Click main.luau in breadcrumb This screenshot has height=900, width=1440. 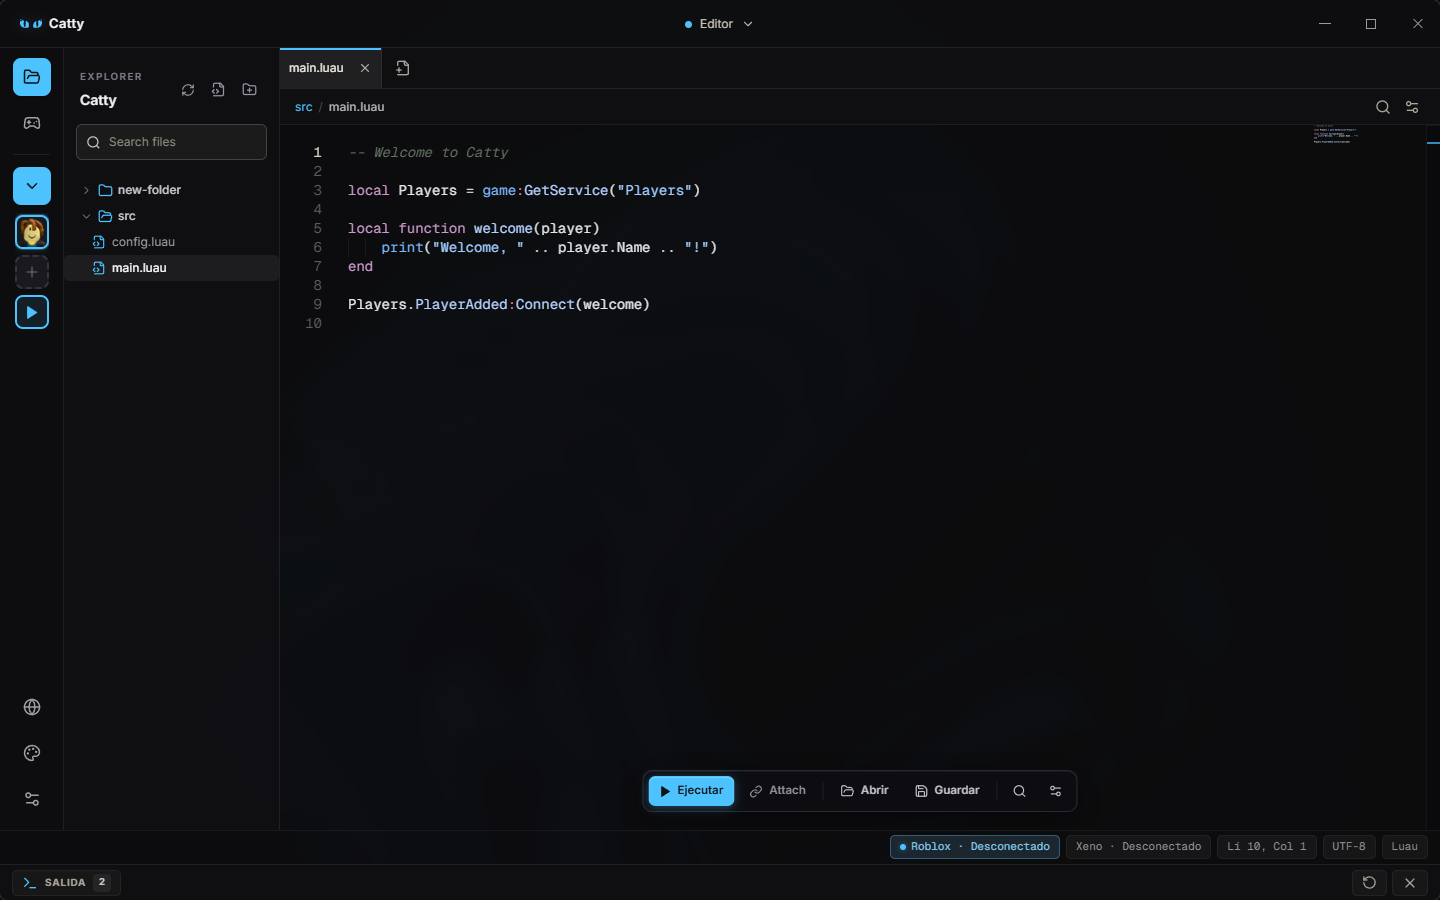point(356,107)
